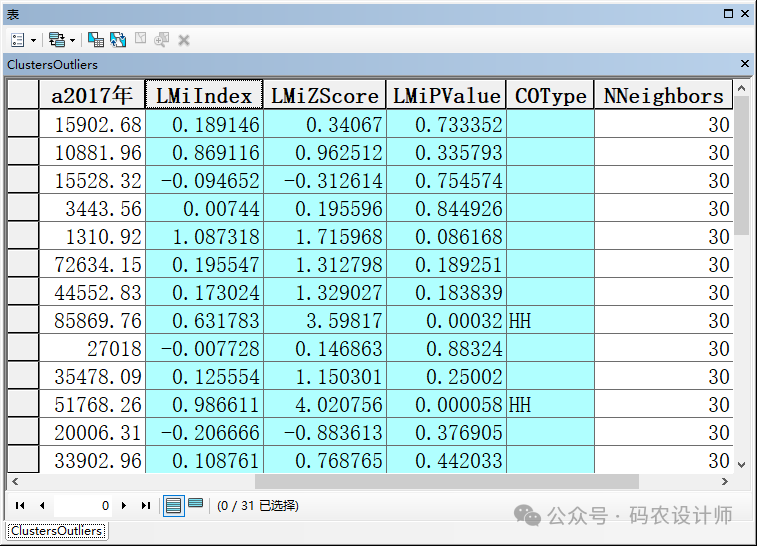Toggle Show selected records view
Viewport: 757px width, 546px height.
(196, 505)
